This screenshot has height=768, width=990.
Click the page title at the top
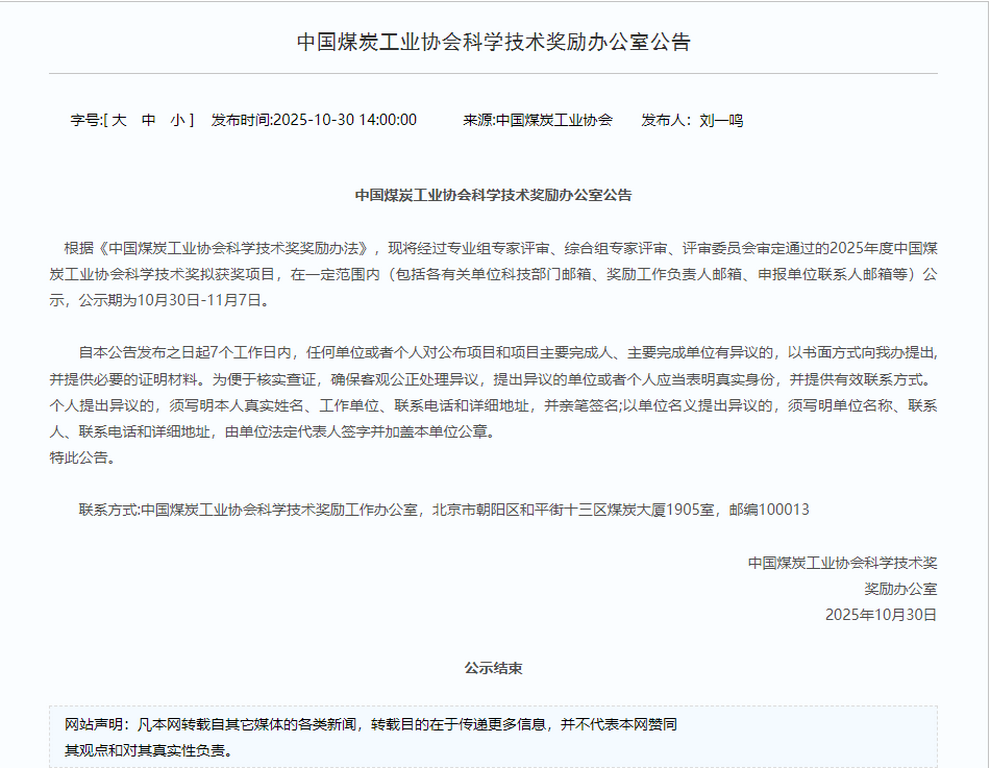click(x=493, y=42)
